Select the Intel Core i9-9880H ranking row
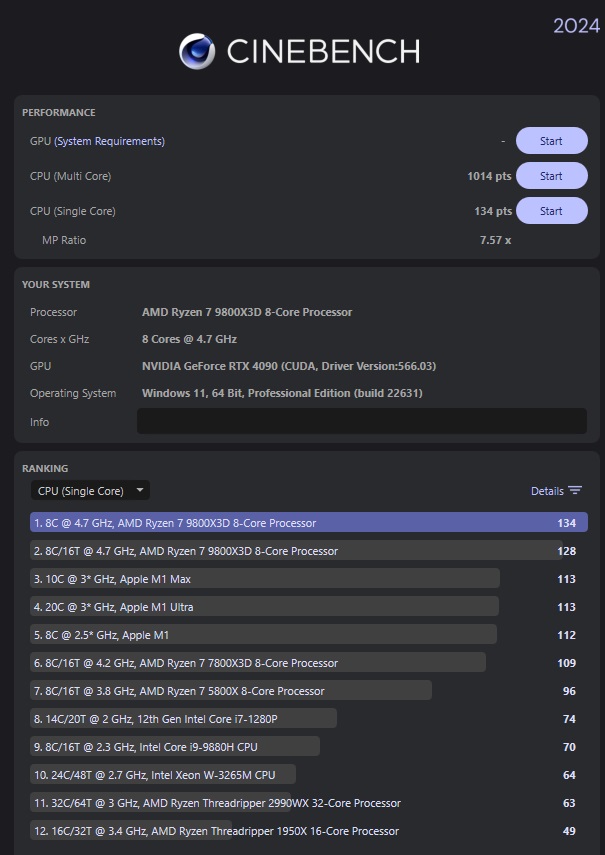 click(309, 746)
